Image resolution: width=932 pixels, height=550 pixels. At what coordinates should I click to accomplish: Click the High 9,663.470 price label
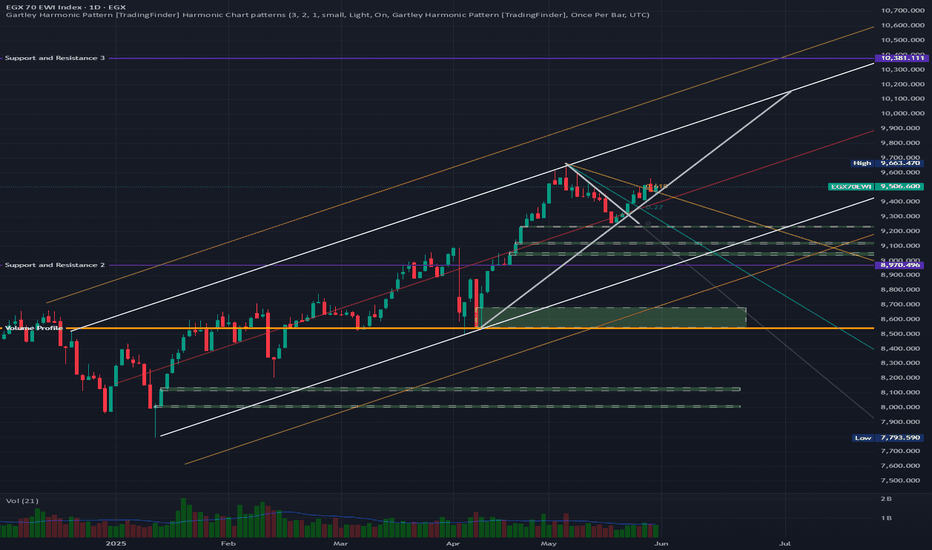[x=888, y=163]
